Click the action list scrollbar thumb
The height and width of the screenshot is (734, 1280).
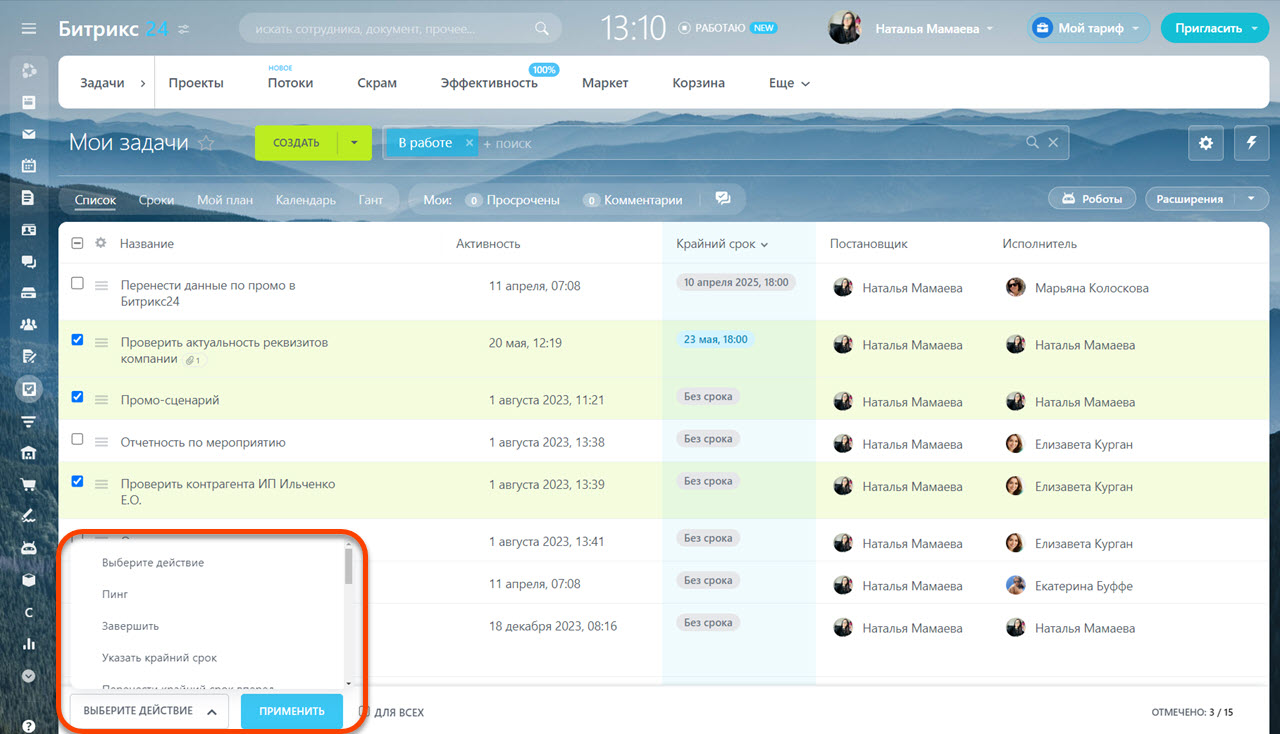point(348,565)
